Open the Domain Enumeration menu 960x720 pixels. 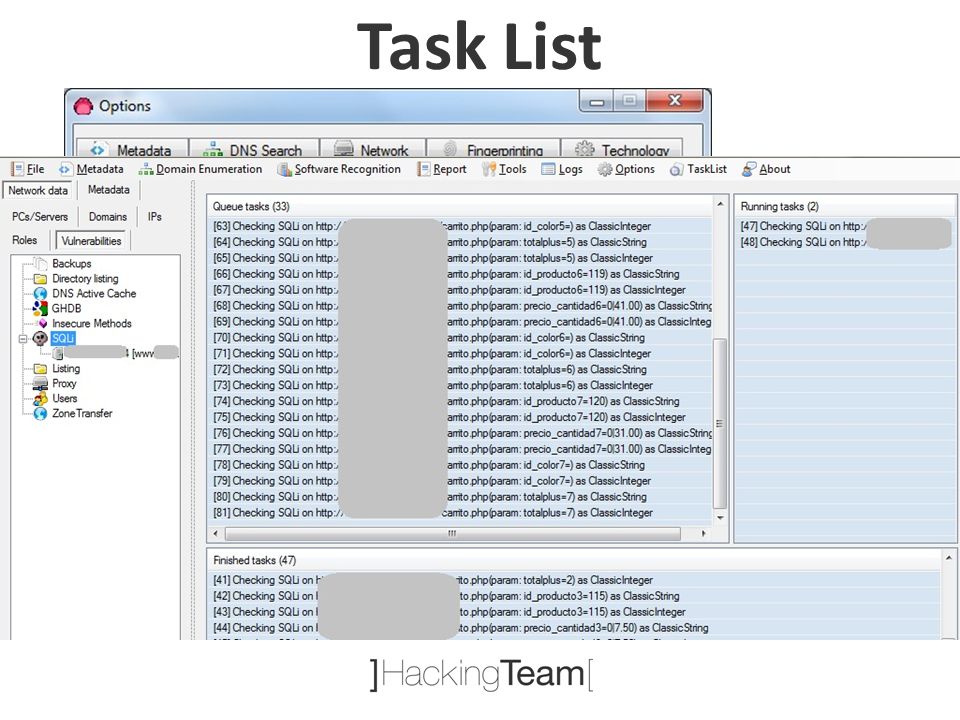click(x=201, y=169)
